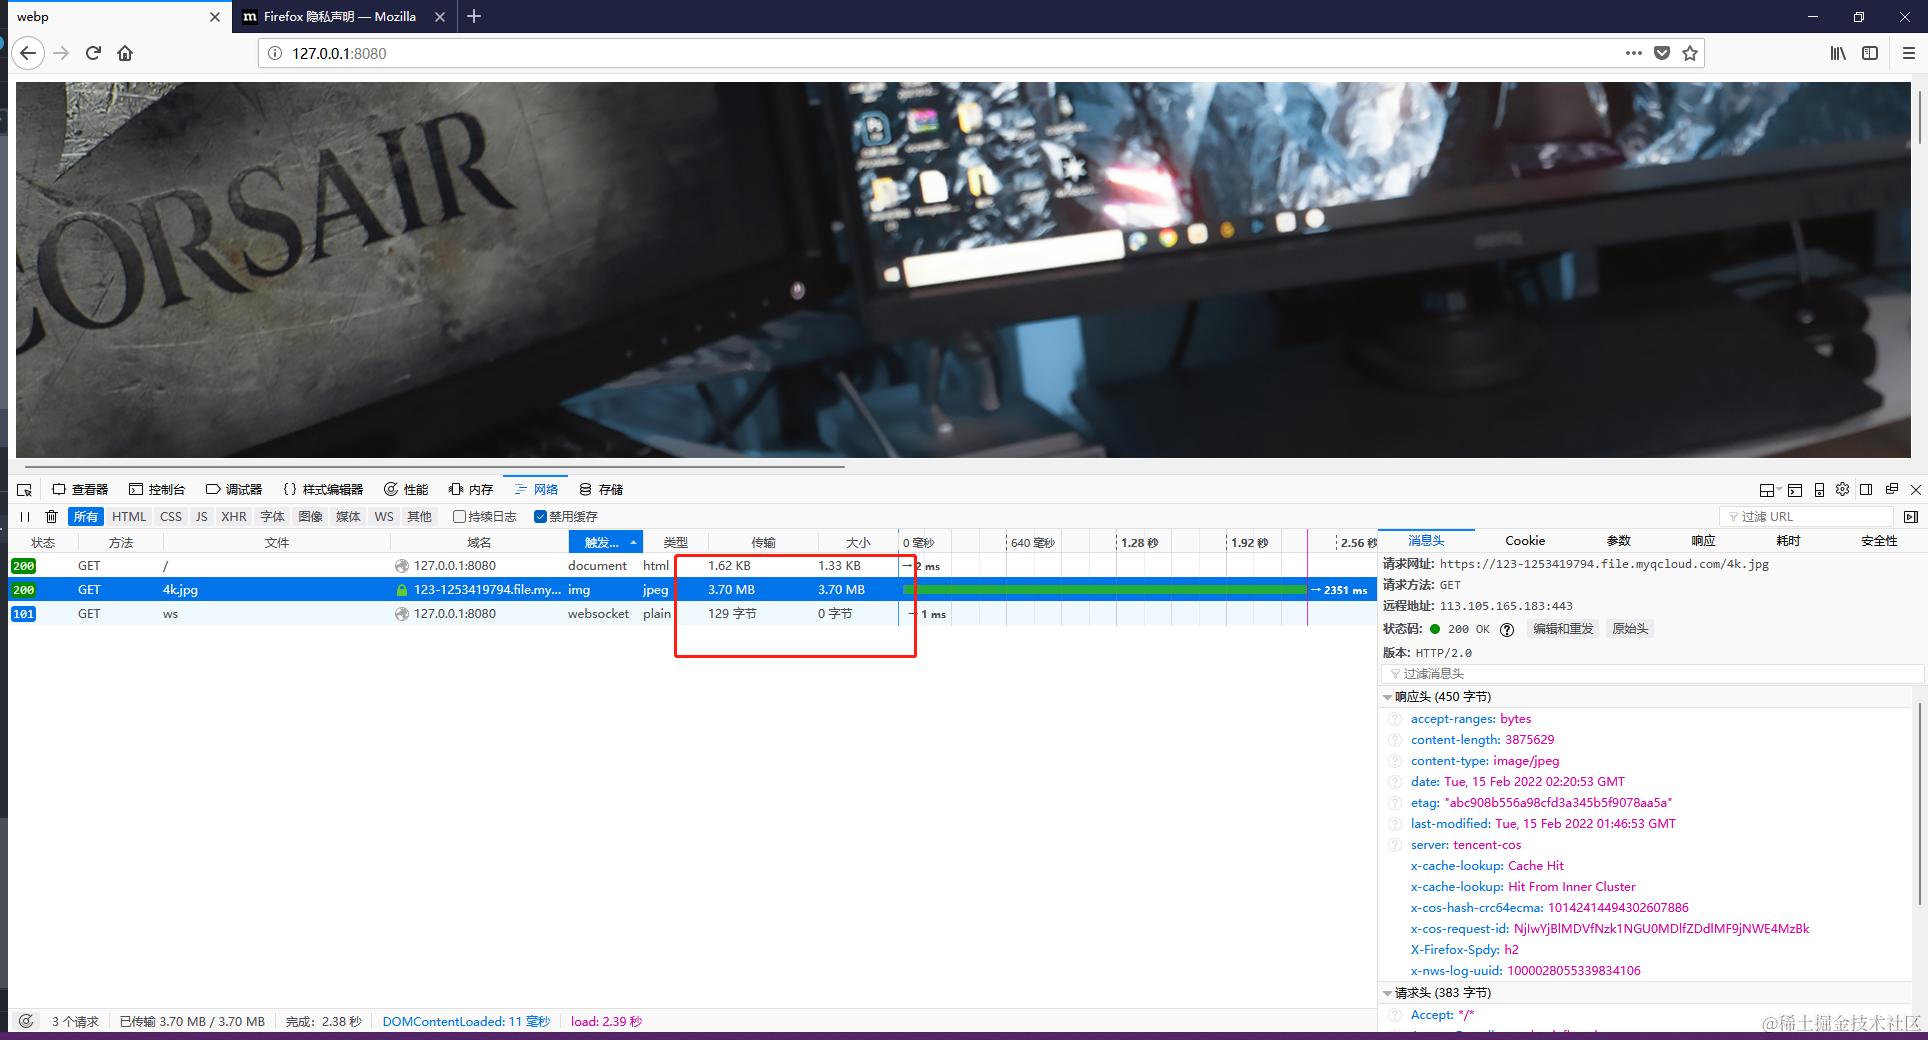Viewport: 1928px width, 1040px height.
Task: Pause network recording
Action: coord(25,517)
